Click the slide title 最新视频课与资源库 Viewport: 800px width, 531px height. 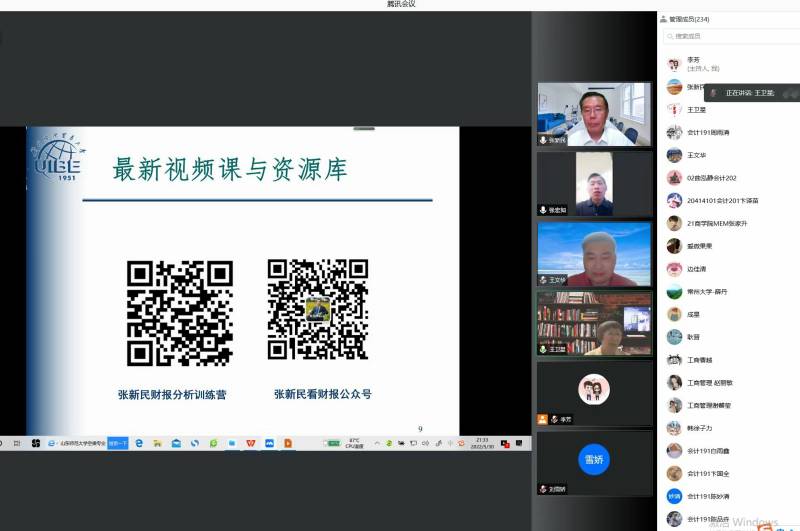(230, 169)
